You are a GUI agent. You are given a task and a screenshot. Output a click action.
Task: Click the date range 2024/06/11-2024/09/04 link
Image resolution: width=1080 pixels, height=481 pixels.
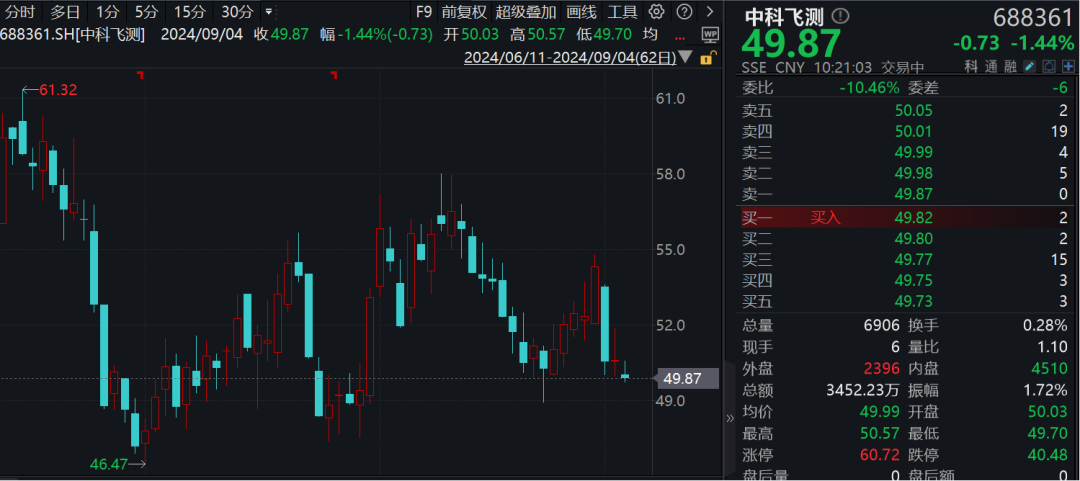pos(570,58)
